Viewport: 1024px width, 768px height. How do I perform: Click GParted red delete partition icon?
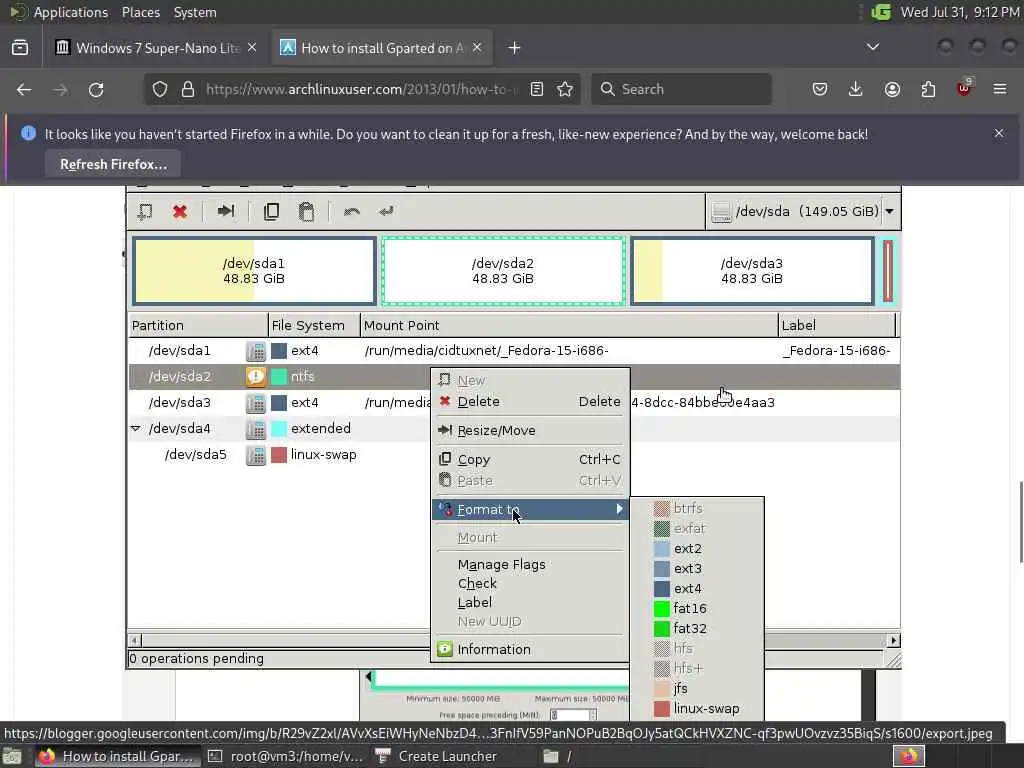coord(180,212)
